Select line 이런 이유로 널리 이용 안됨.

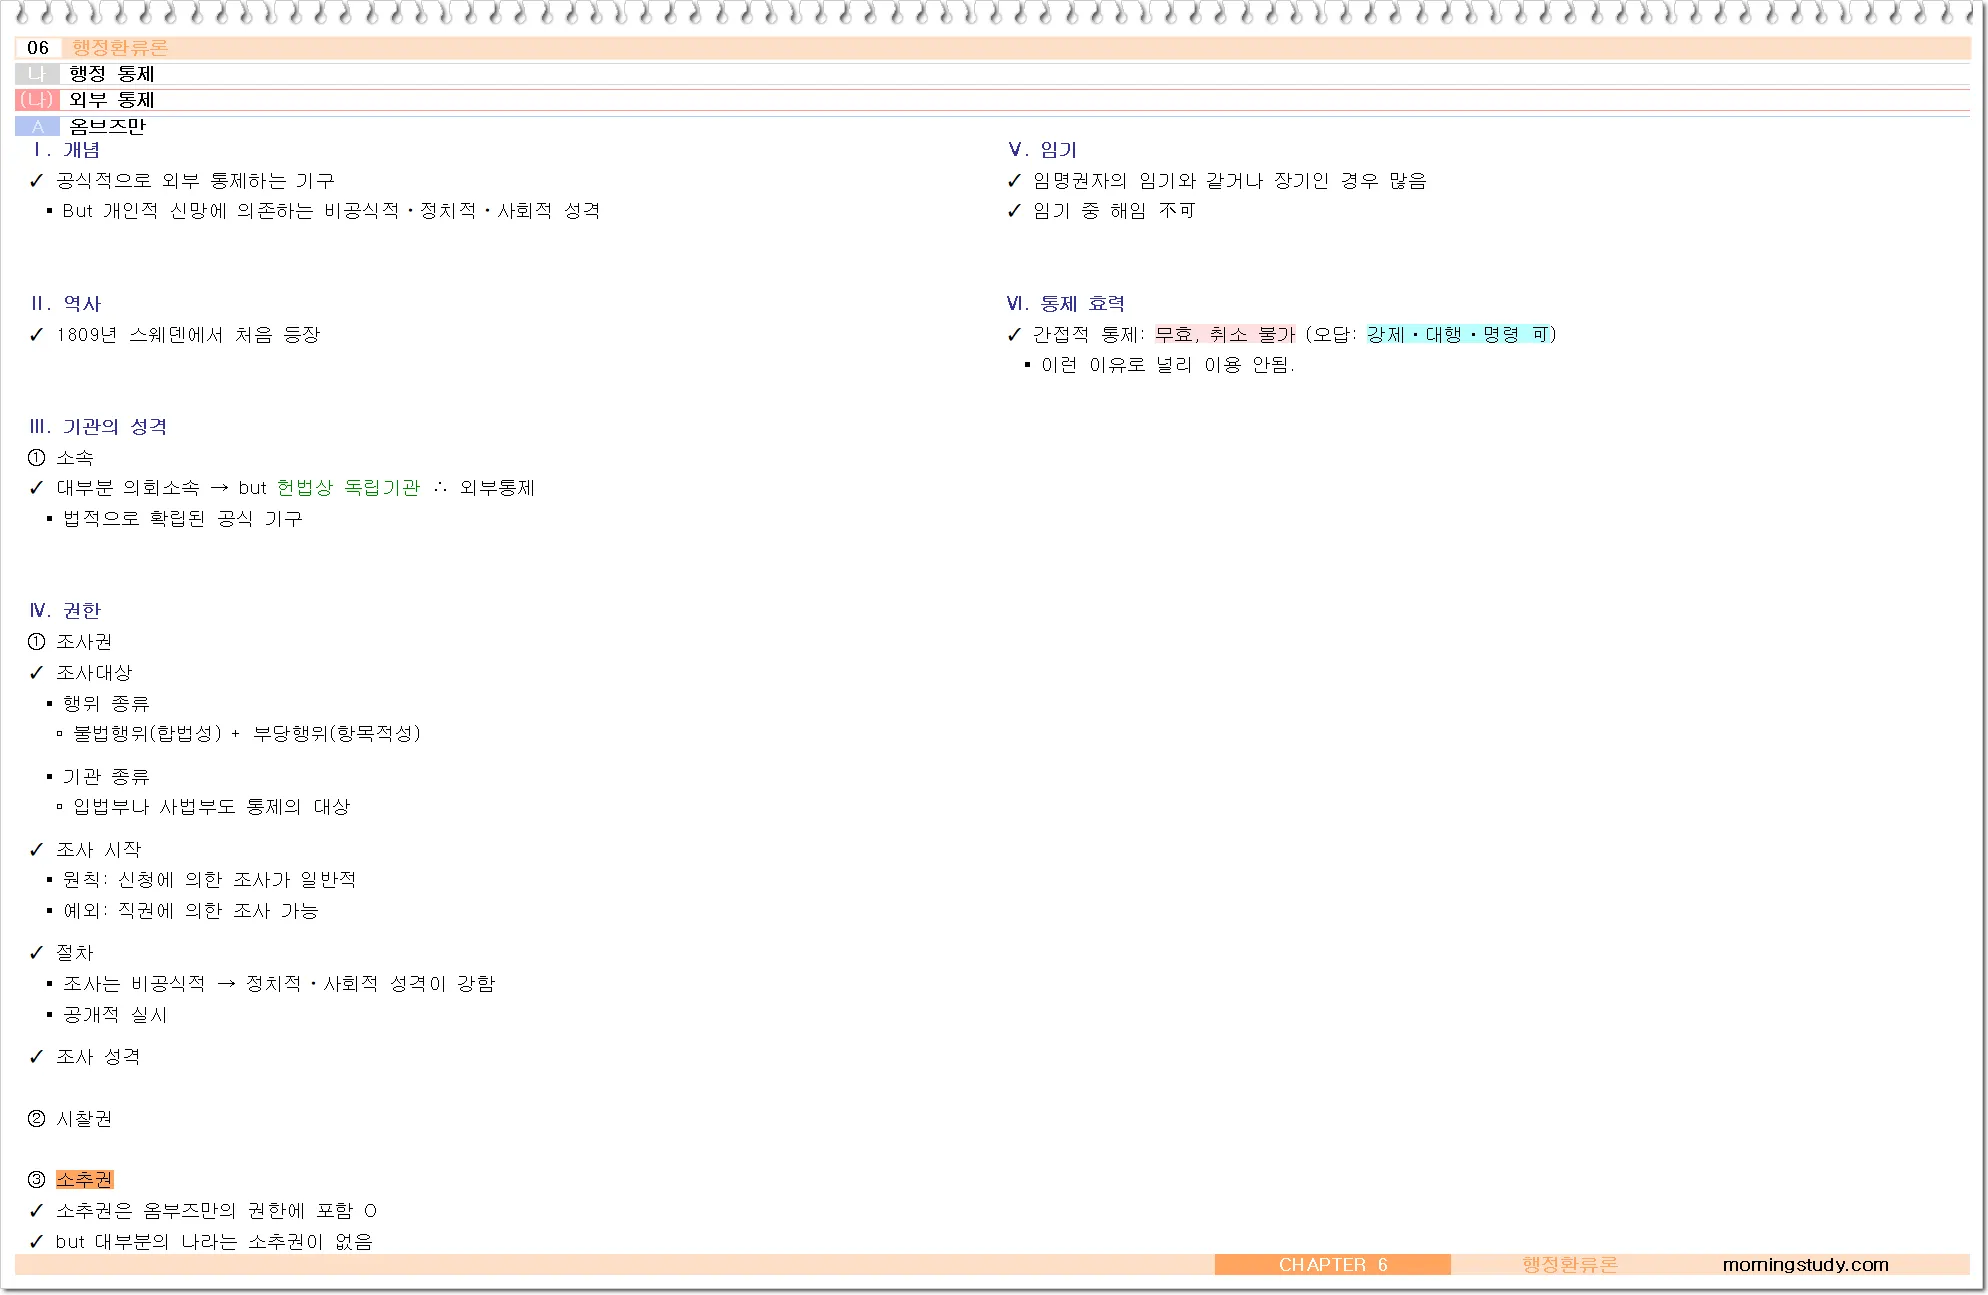1168,365
